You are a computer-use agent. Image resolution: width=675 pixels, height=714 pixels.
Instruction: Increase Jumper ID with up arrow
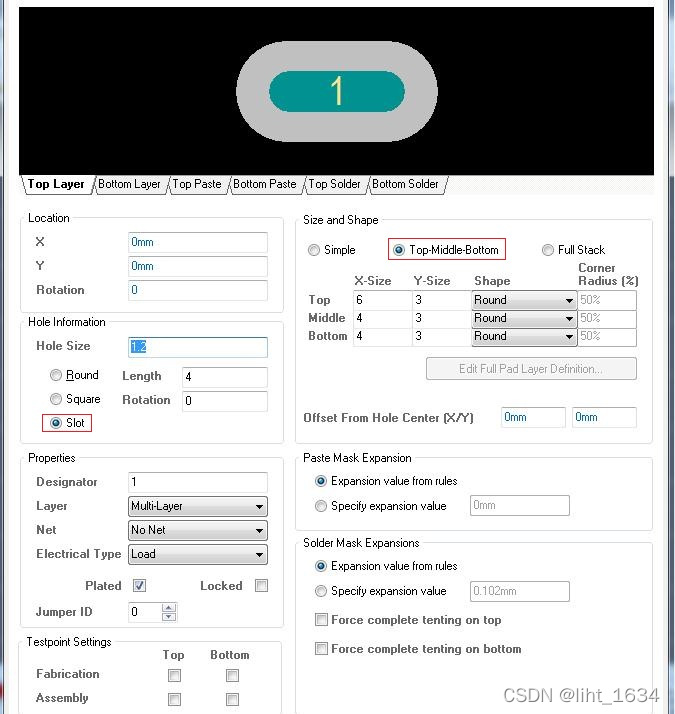pyautogui.click(x=169, y=607)
